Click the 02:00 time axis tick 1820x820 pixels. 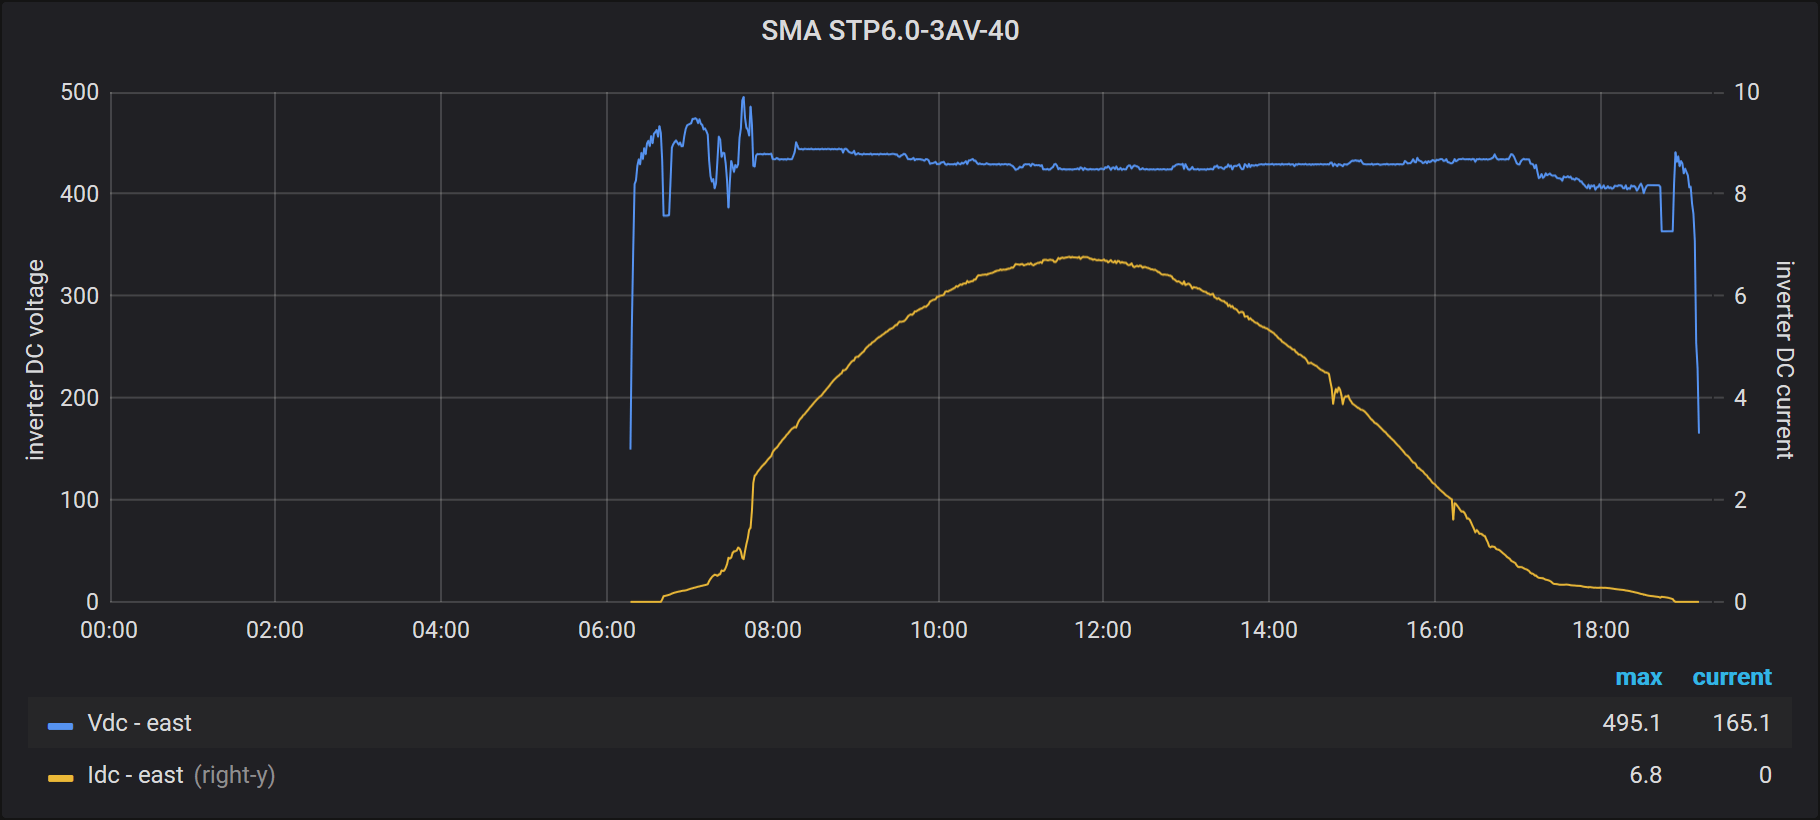[x=275, y=630]
